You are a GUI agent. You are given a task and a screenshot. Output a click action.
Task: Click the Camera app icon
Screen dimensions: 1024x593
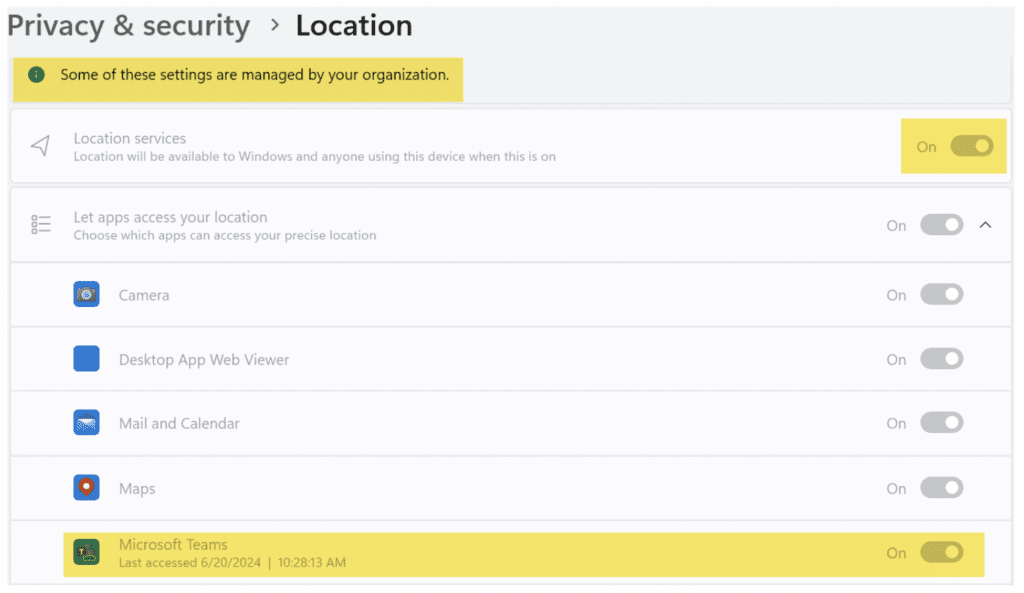click(x=86, y=295)
